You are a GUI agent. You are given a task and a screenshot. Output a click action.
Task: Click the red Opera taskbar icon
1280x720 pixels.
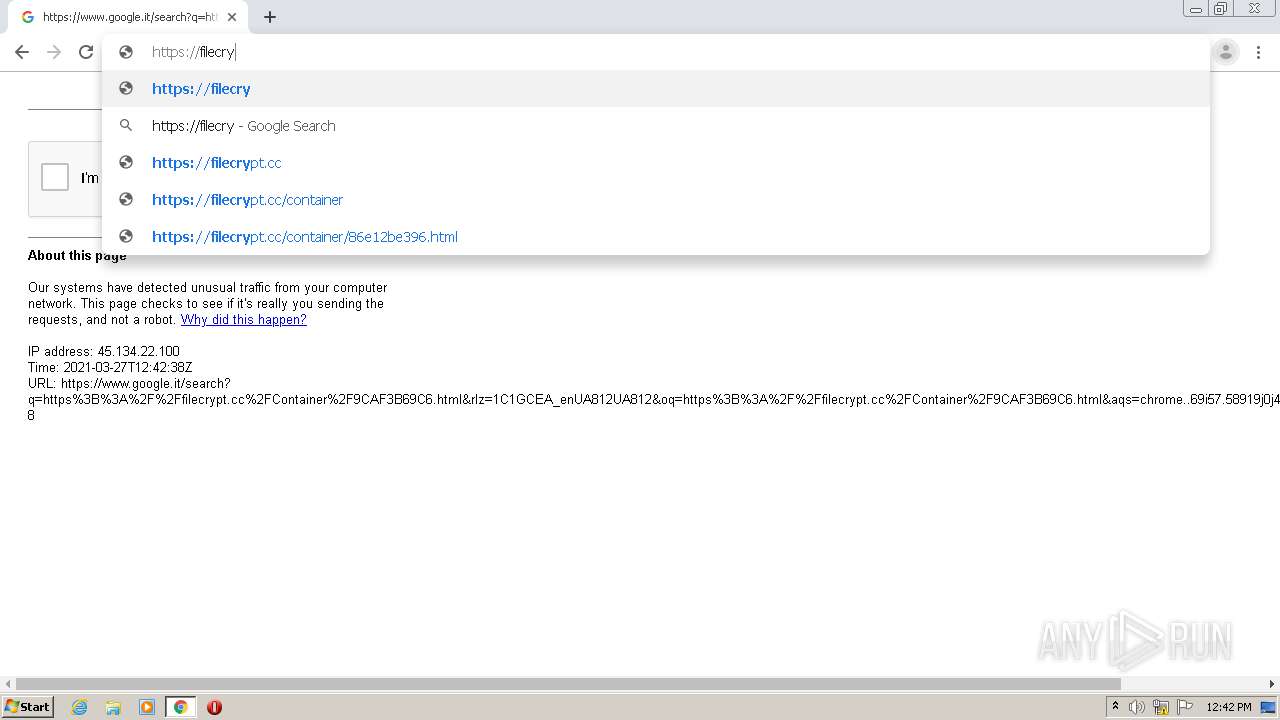pos(214,707)
